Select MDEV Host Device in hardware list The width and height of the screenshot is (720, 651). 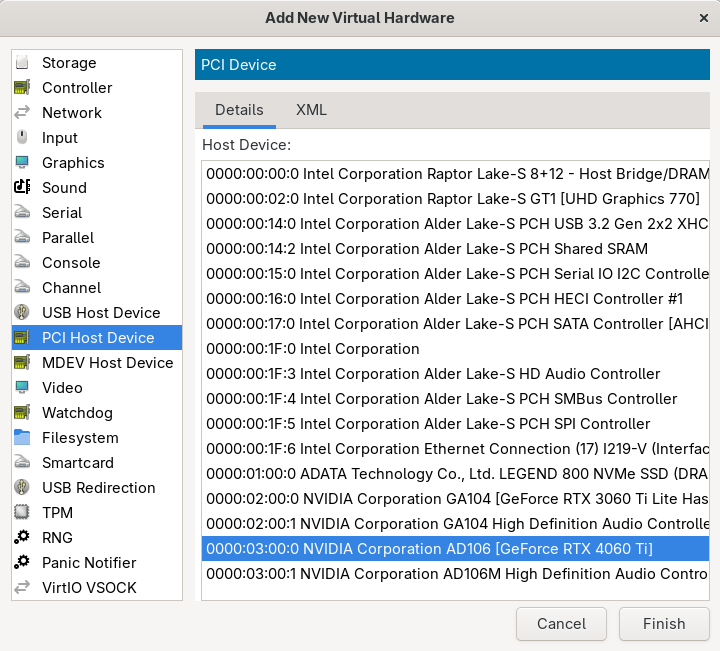pyautogui.click(x=107, y=363)
